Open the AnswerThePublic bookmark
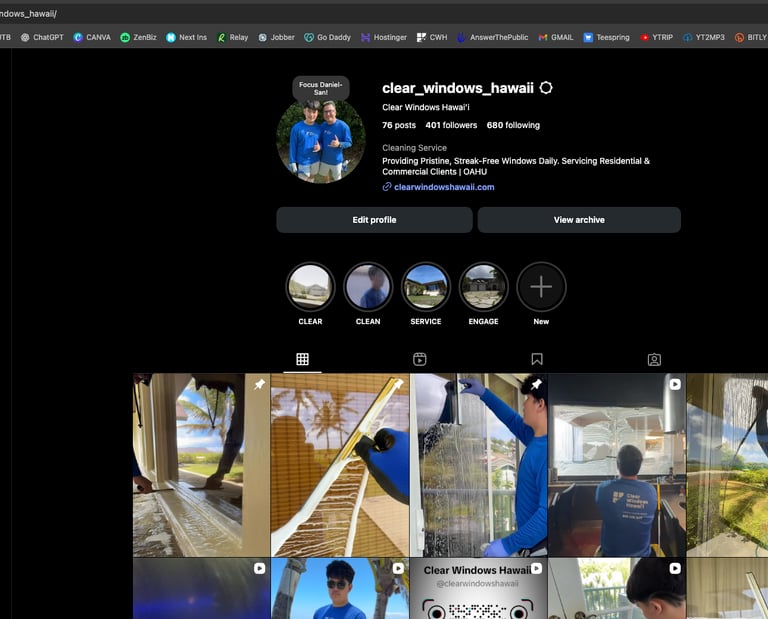768x619 pixels. (x=493, y=37)
